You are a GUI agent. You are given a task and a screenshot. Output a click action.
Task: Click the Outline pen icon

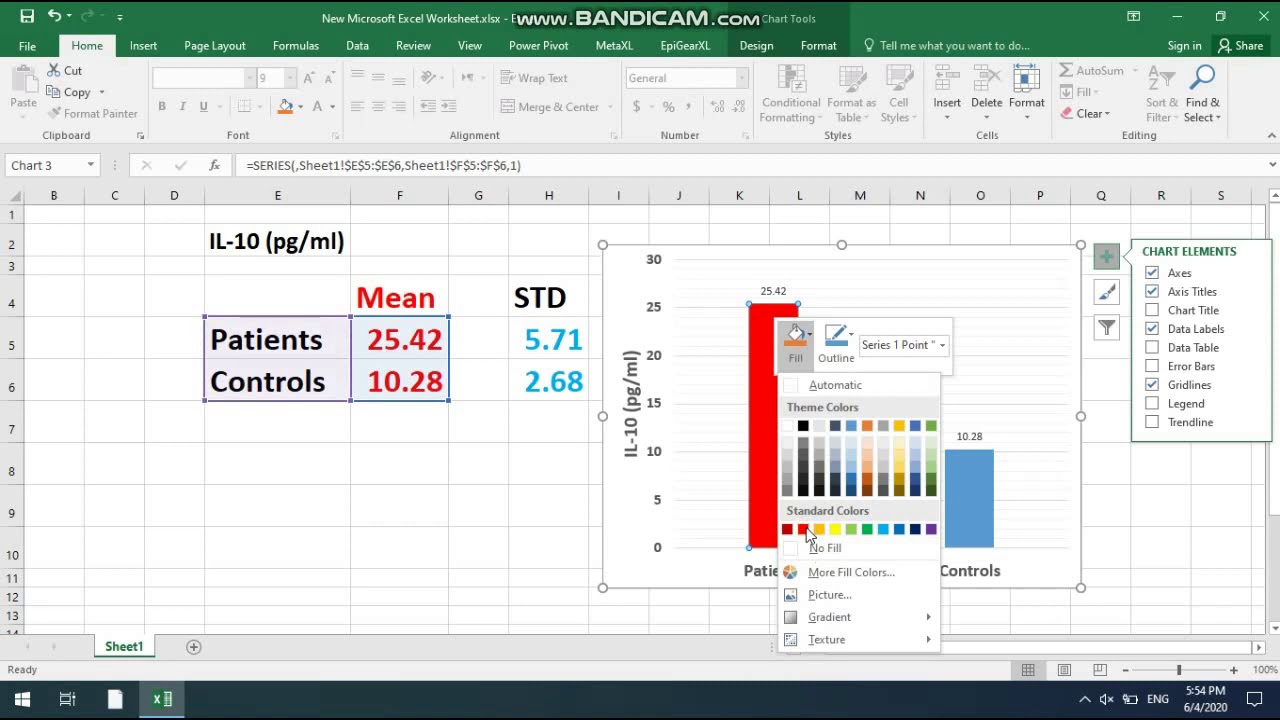tap(836, 335)
